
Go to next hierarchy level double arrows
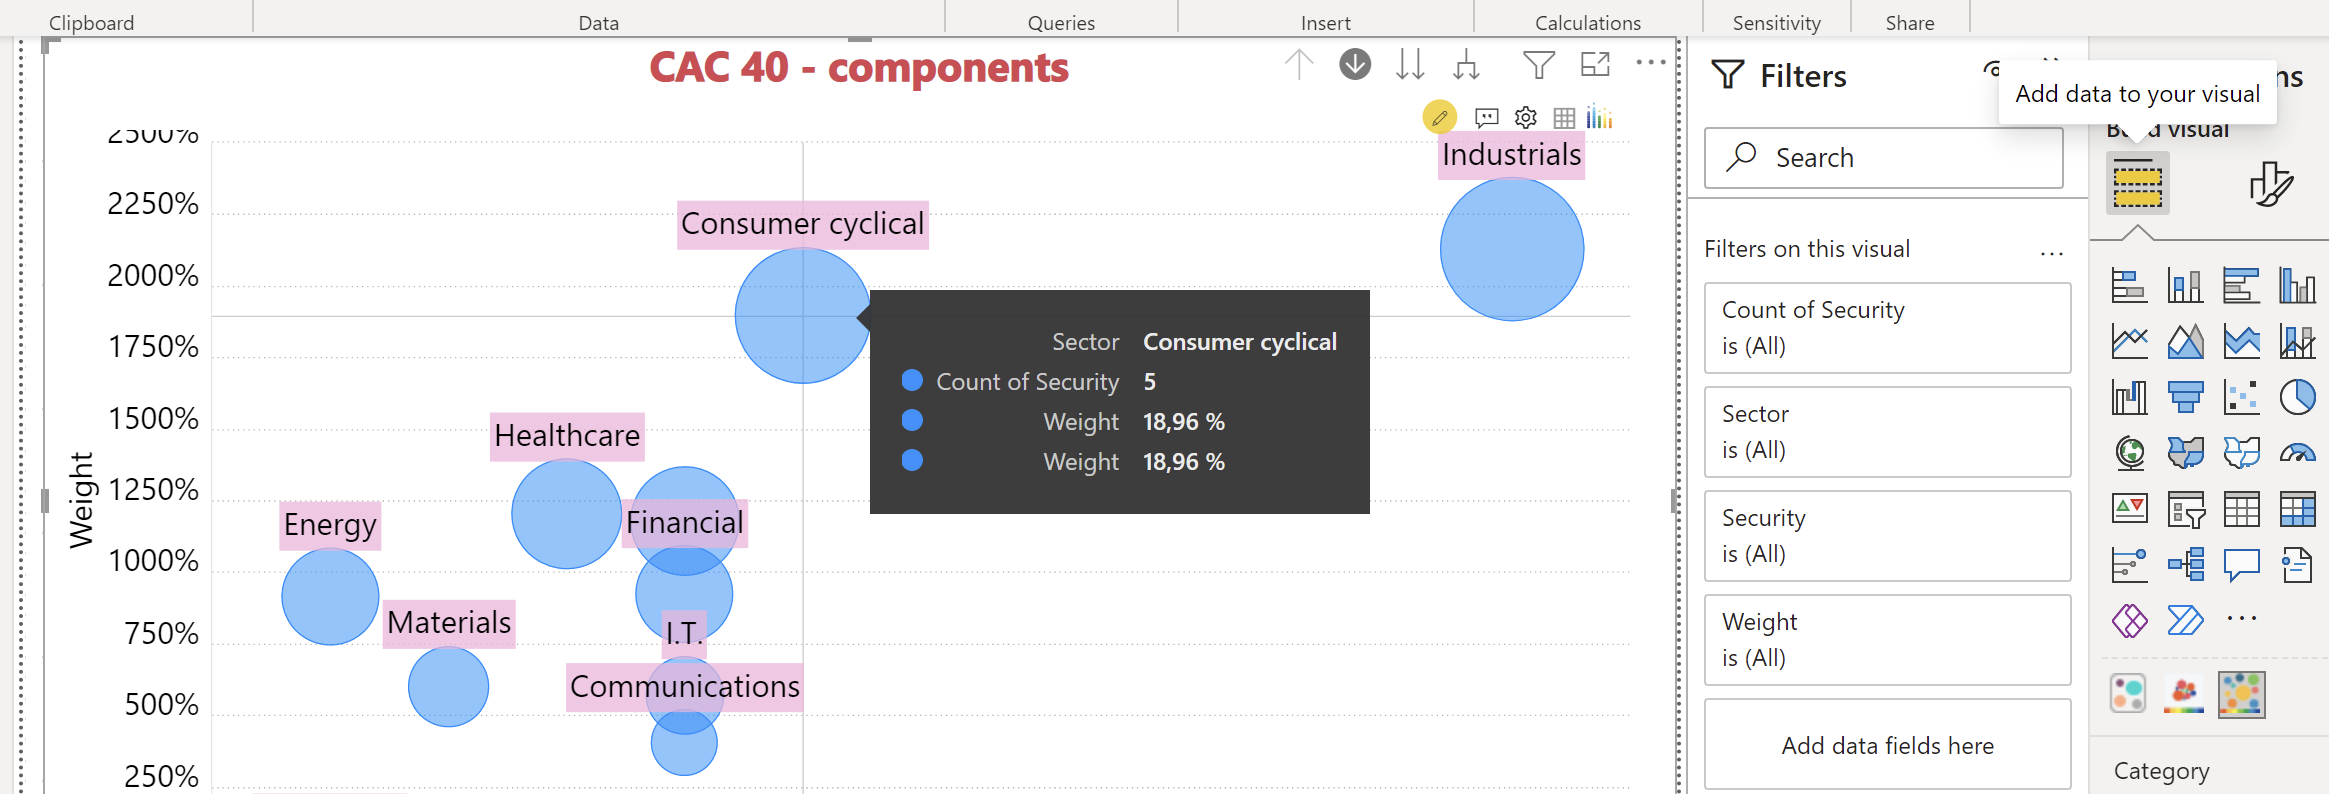(1410, 64)
